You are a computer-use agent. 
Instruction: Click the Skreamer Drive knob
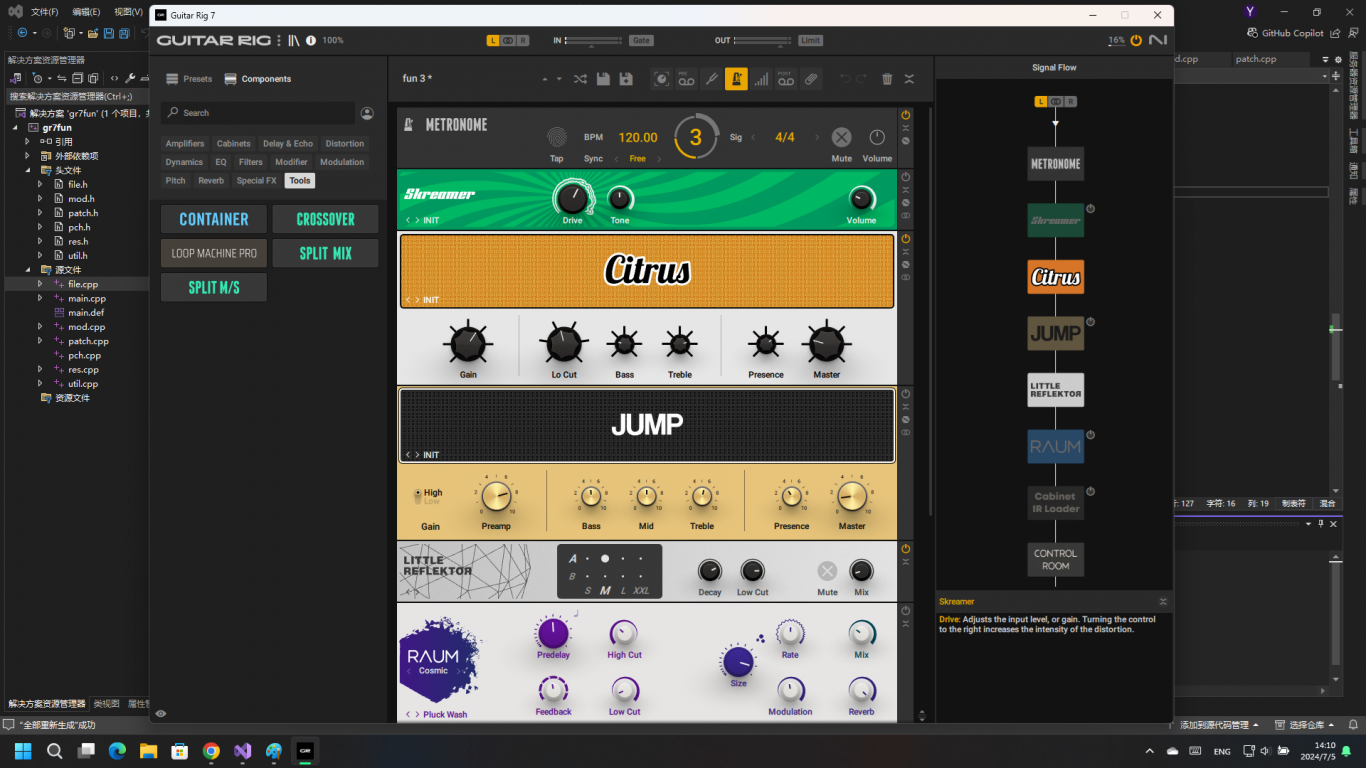tap(572, 198)
